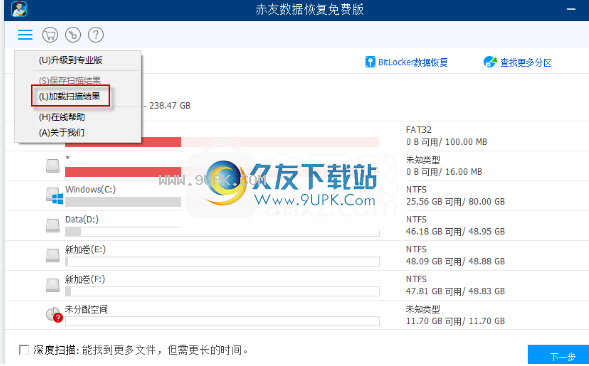
Task: Enable the 深度扫描 checkbox
Action: pyautogui.click(x=24, y=350)
